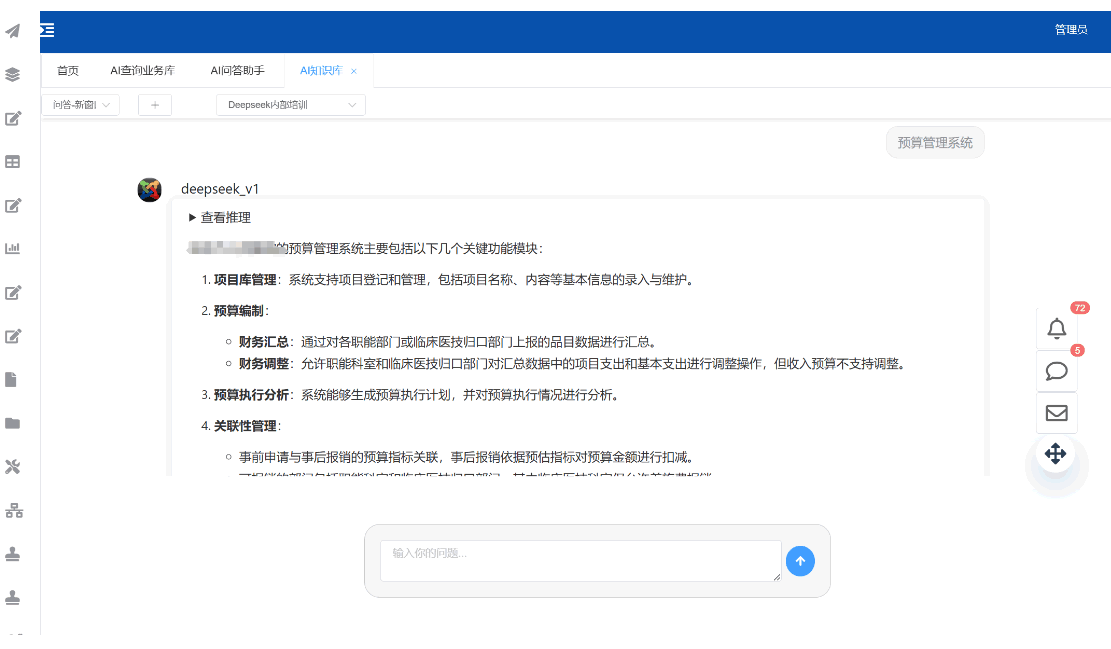Viewport: 1111px width, 649px height.
Task: Click the chat bubble icon with badge 5
Action: [1057, 371]
